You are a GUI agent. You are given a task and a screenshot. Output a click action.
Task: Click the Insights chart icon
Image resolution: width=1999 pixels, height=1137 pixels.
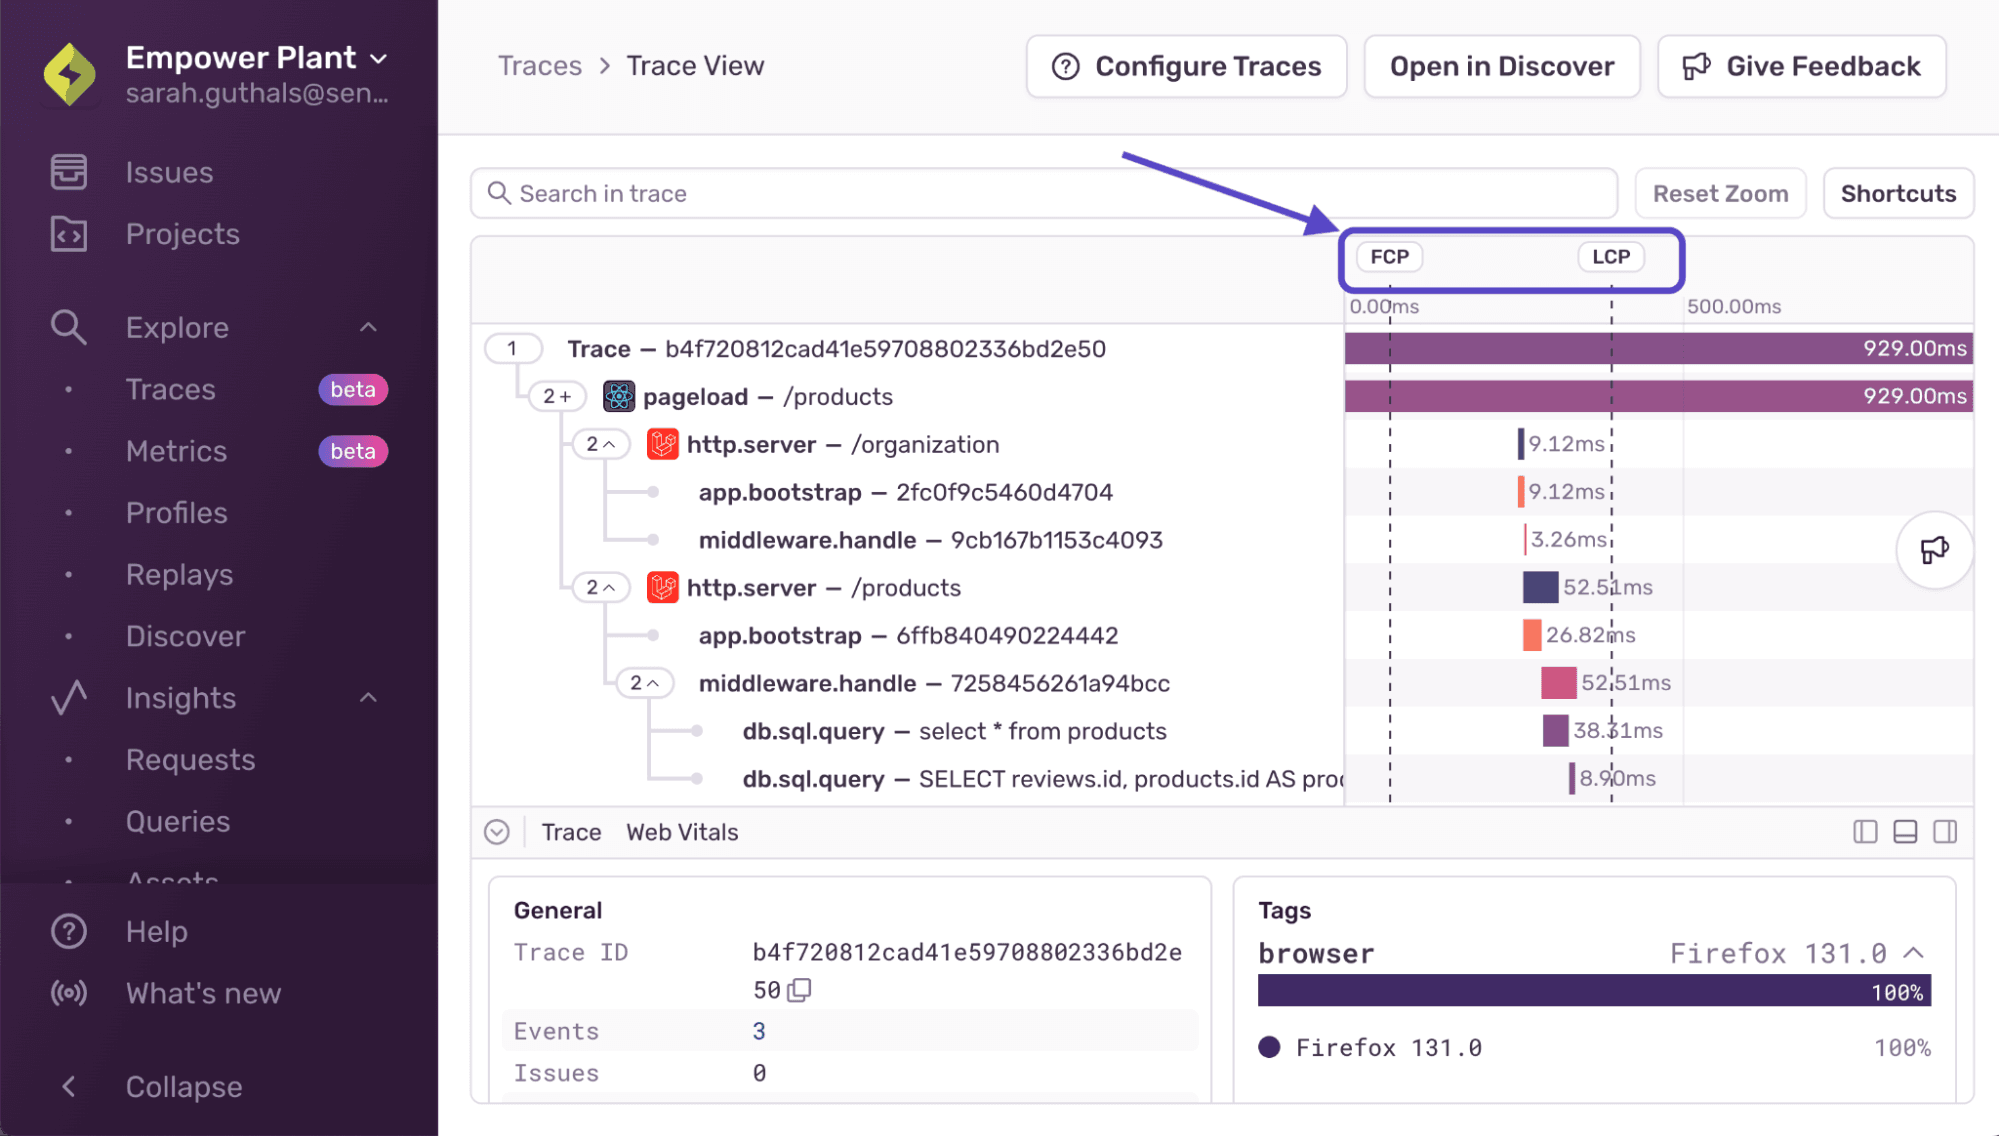pyautogui.click(x=69, y=698)
